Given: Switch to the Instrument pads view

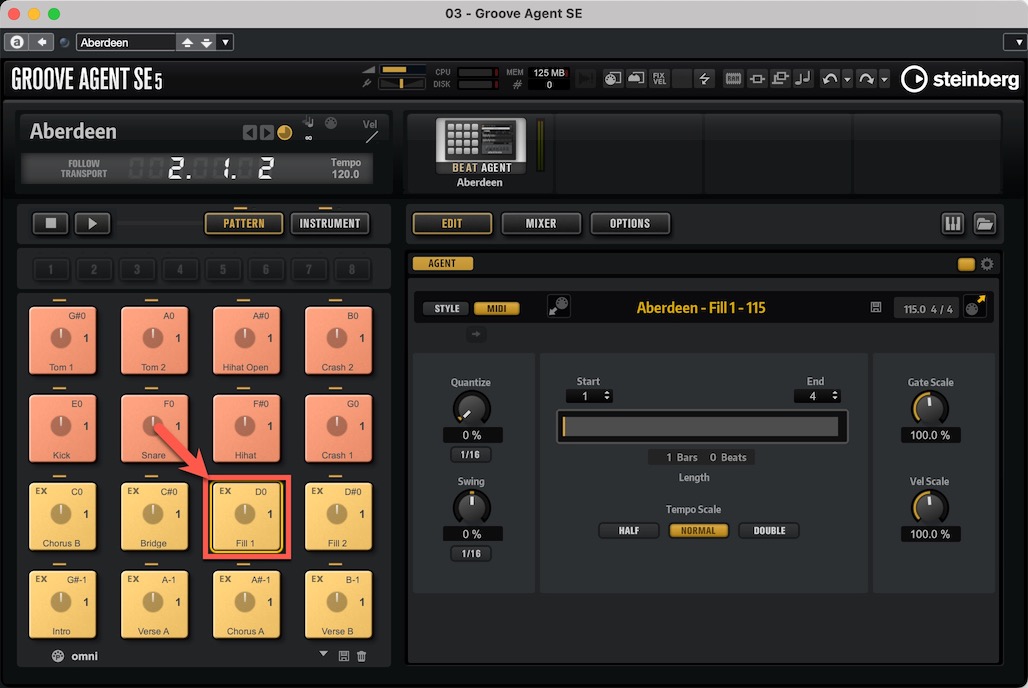Looking at the screenshot, I should point(330,224).
